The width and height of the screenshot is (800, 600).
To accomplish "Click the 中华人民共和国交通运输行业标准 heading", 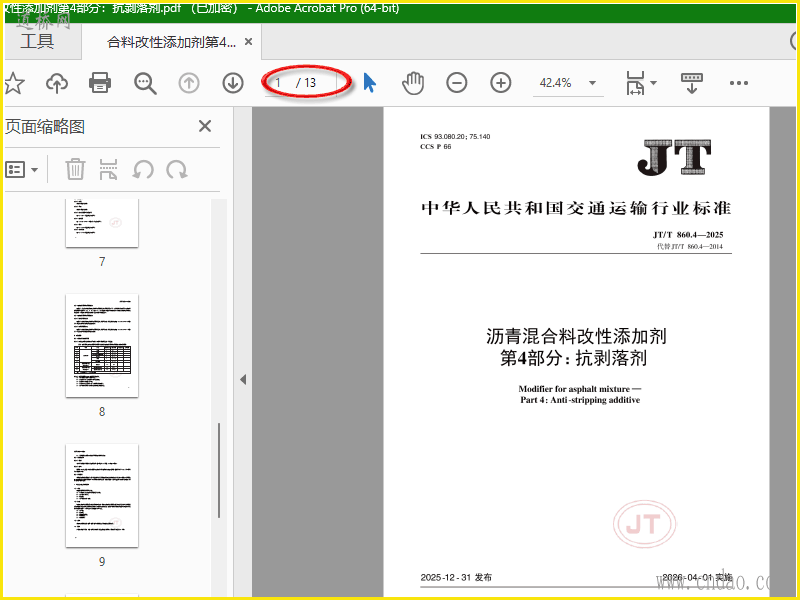I will tap(576, 208).
